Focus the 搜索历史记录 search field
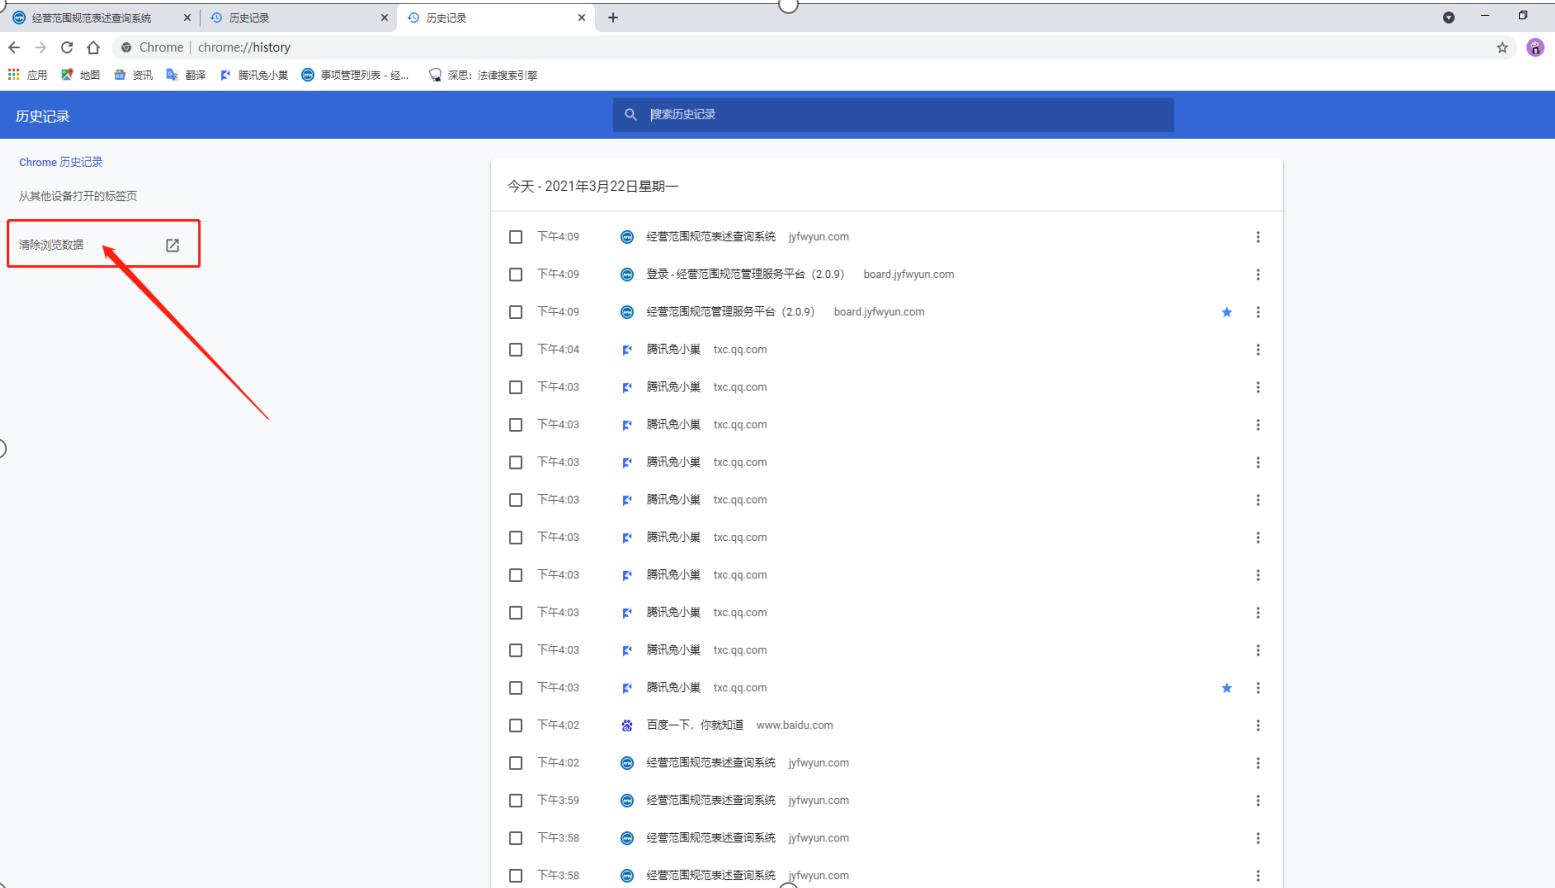1555x888 pixels. click(900, 114)
